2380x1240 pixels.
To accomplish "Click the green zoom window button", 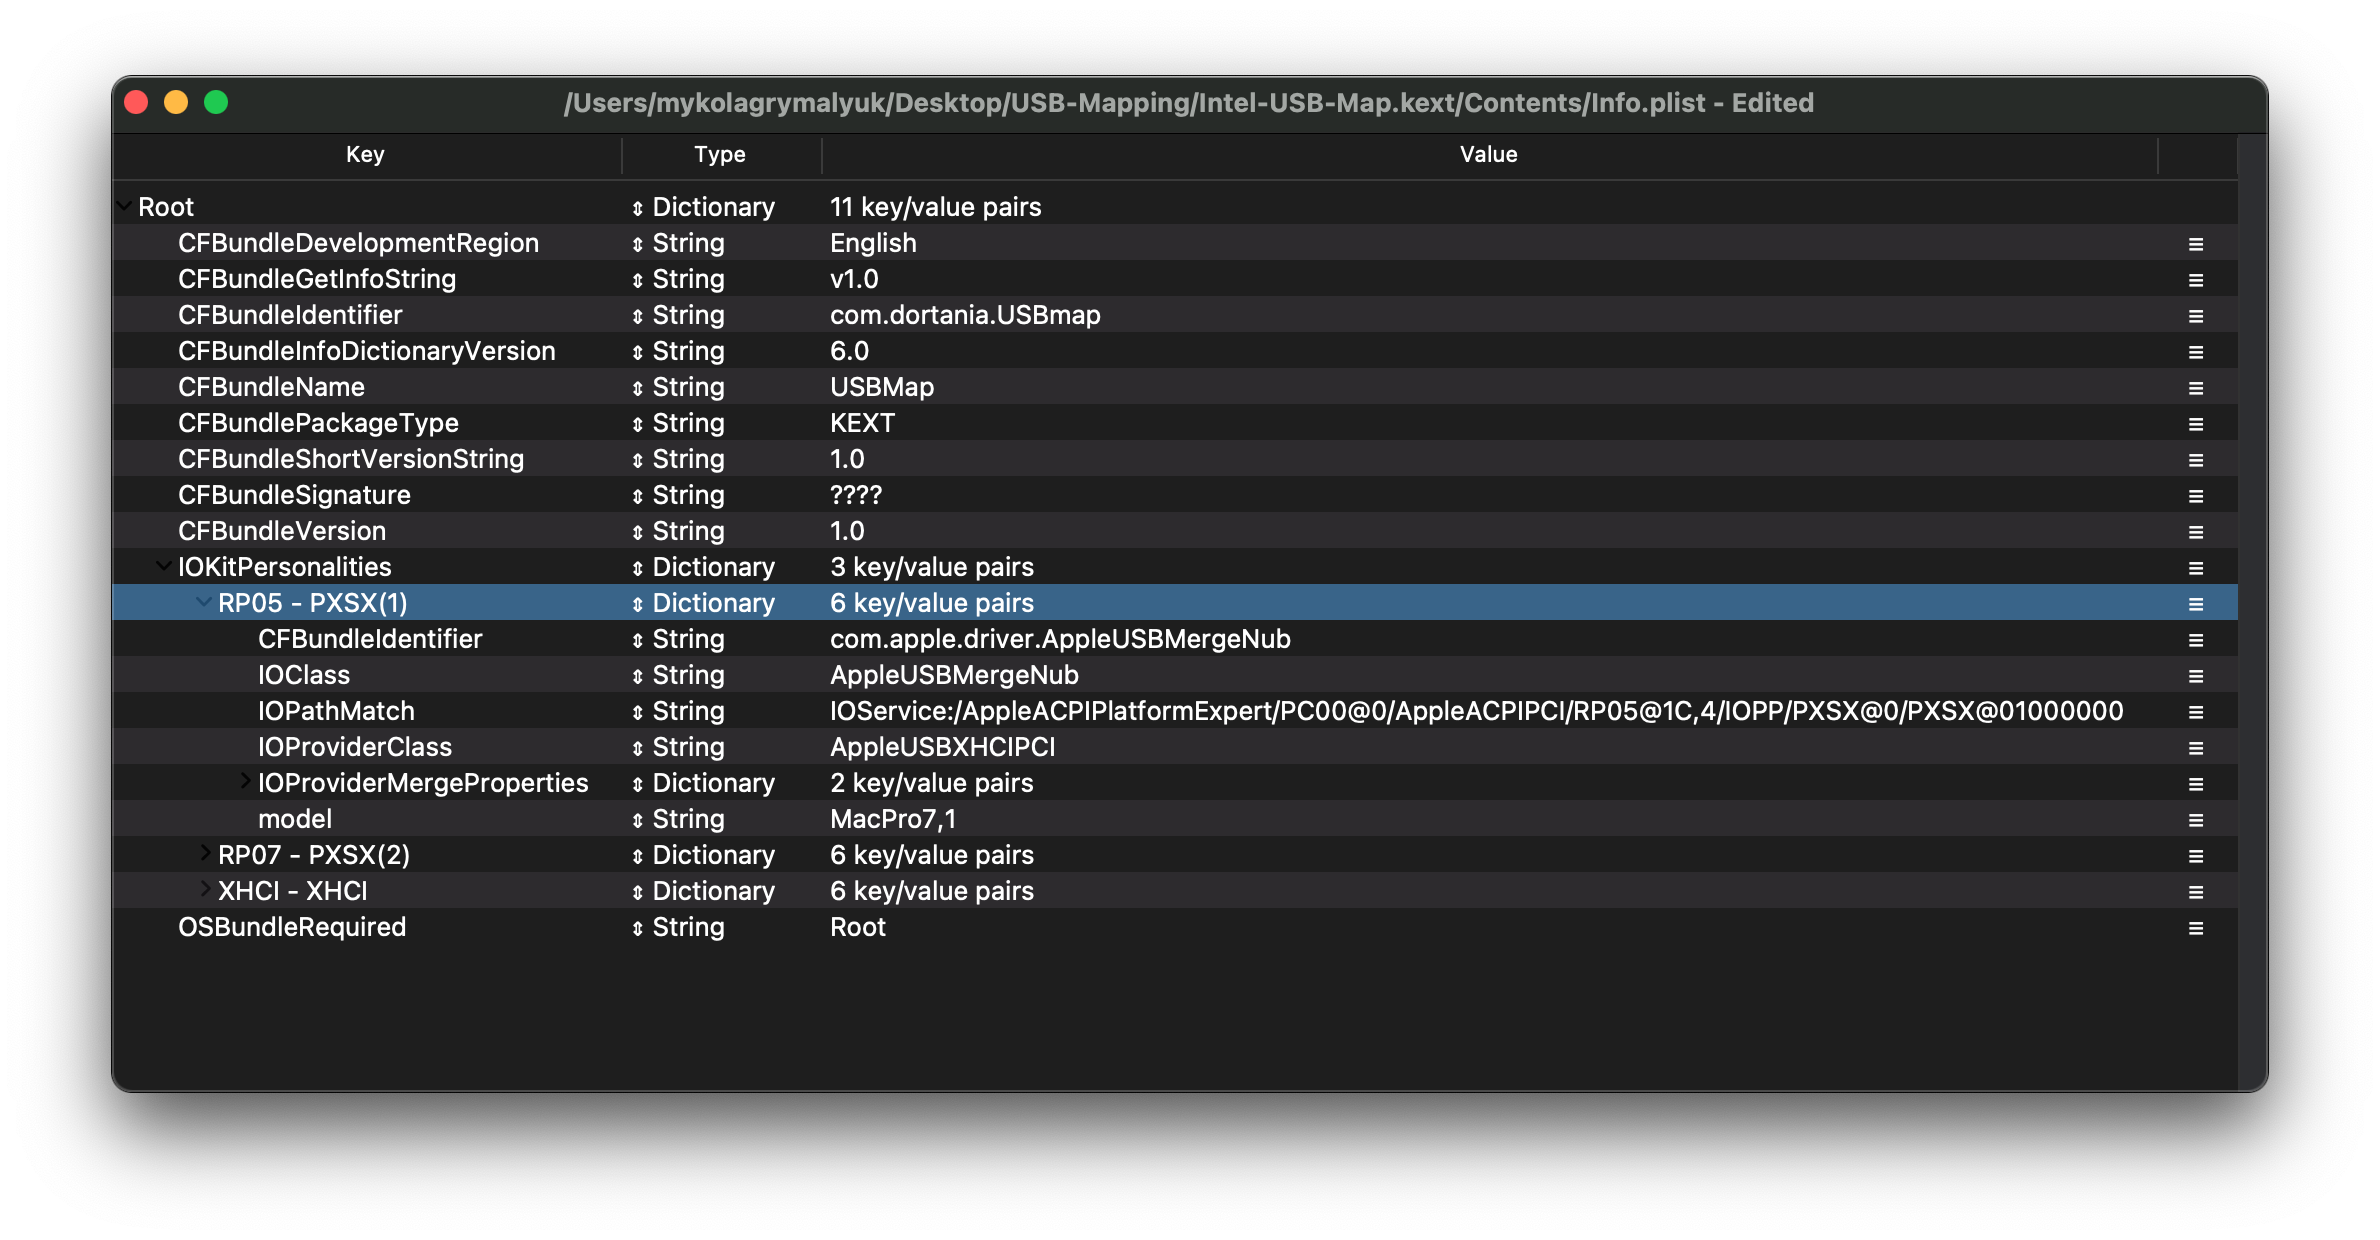I will [x=216, y=102].
